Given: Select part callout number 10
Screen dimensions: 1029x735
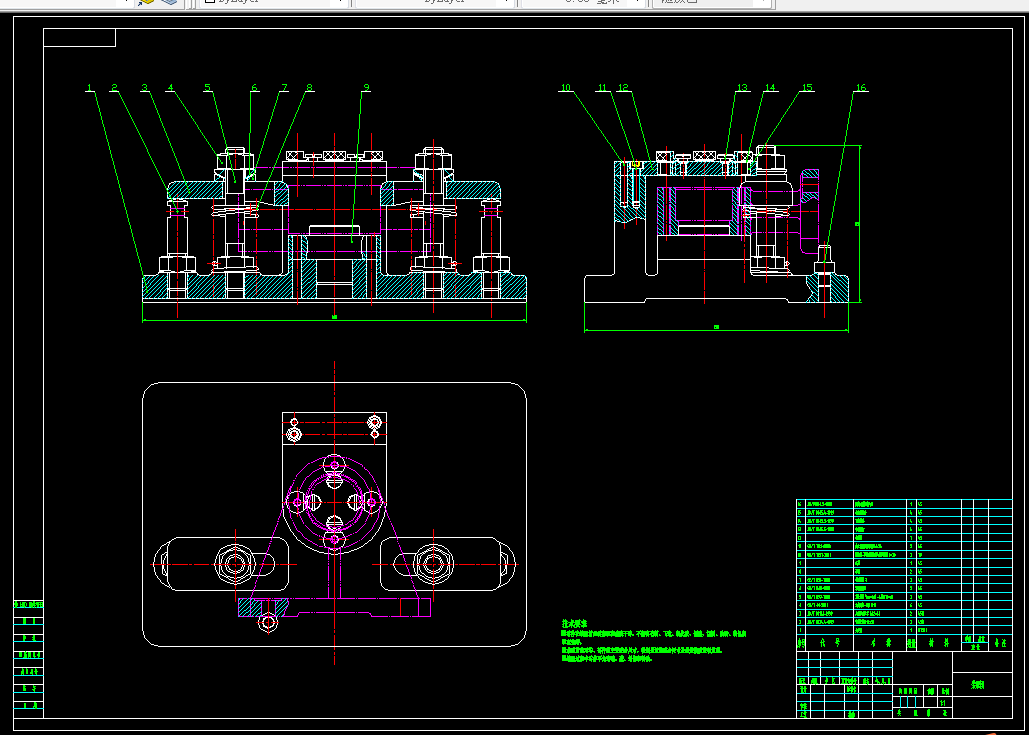Looking at the screenshot, I should (x=566, y=89).
